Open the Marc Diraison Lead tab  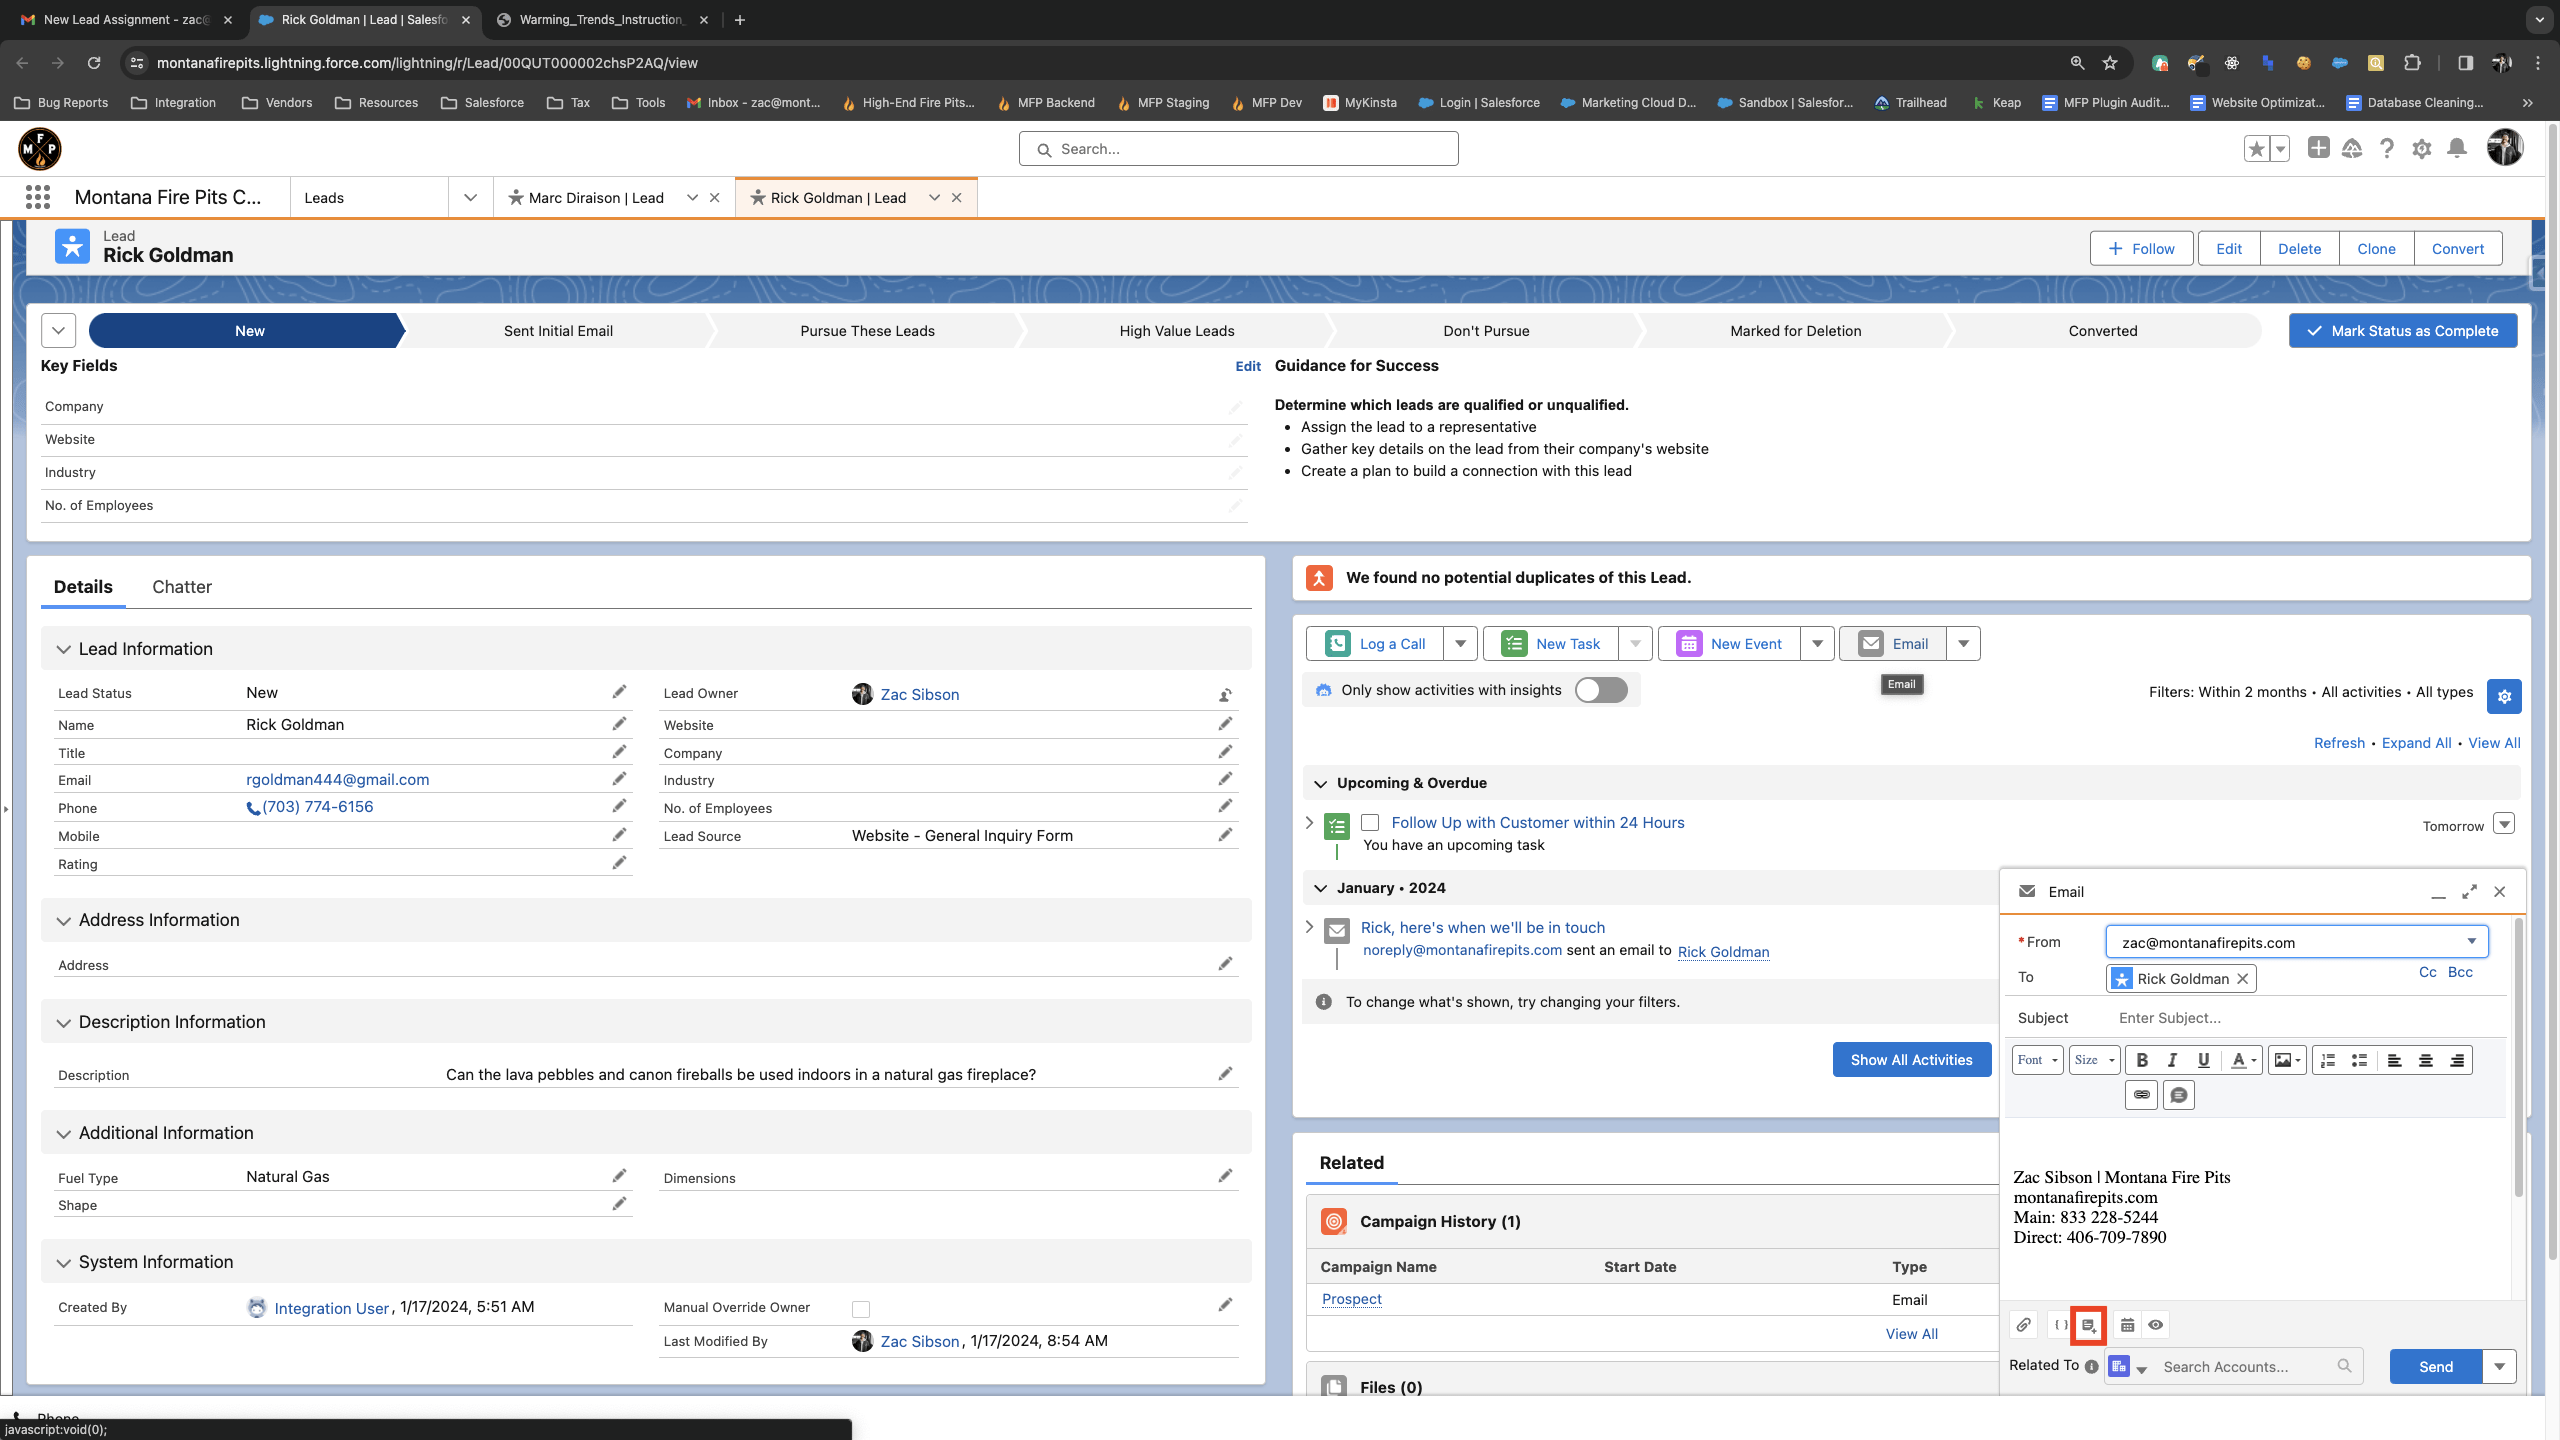(596, 198)
